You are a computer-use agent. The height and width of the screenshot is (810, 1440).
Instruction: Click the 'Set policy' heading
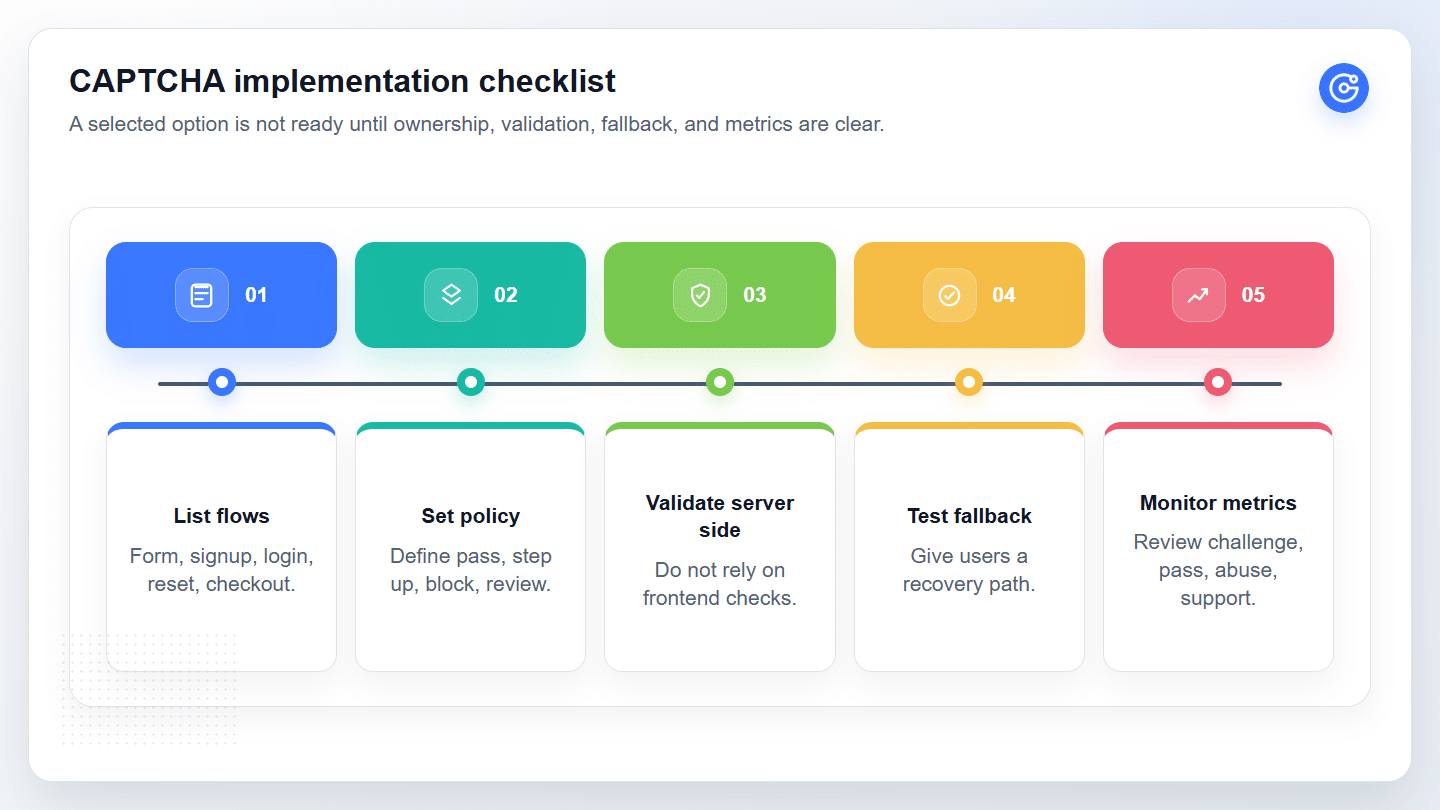point(470,516)
